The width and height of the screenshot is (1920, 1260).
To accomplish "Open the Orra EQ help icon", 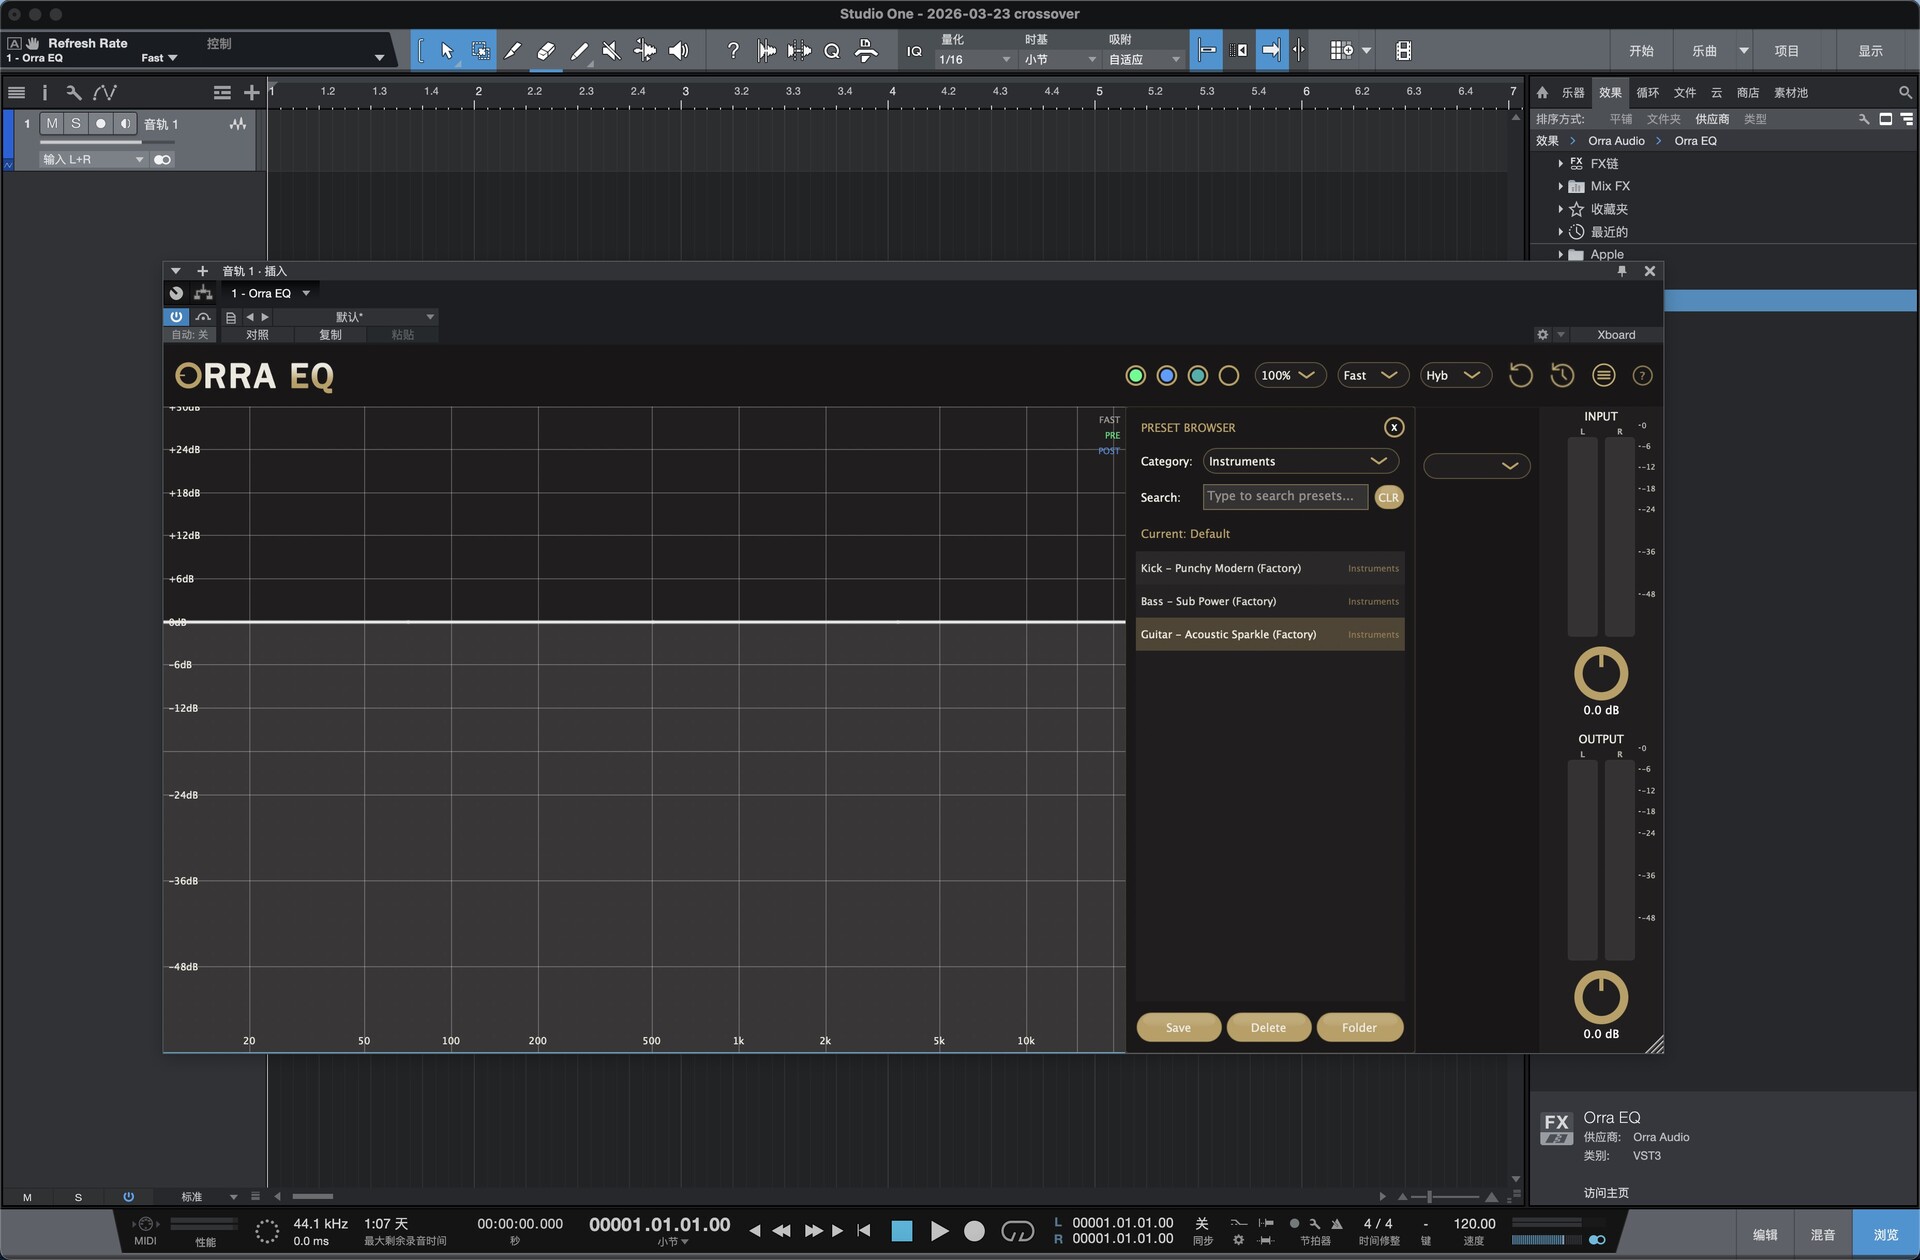I will click(x=1642, y=375).
